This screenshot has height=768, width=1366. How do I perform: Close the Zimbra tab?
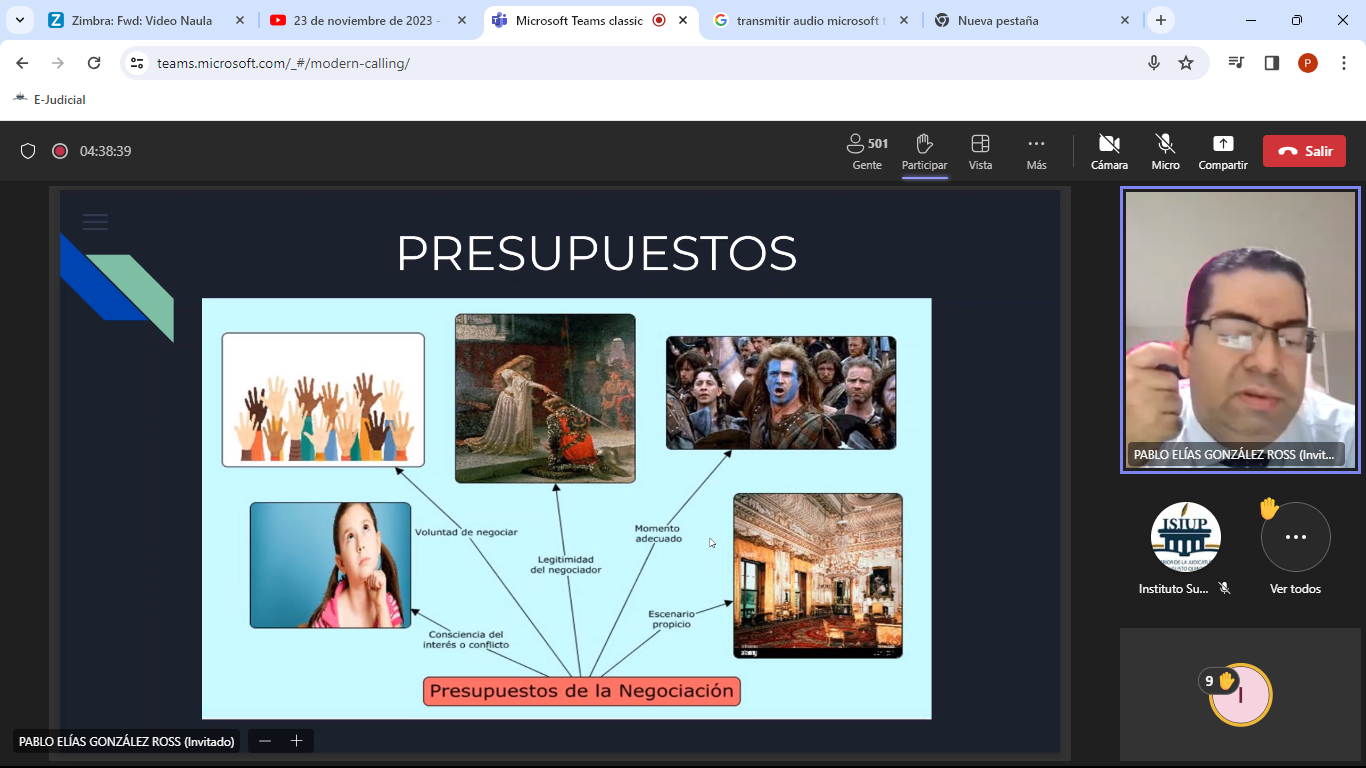pyautogui.click(x=239, y=20)
